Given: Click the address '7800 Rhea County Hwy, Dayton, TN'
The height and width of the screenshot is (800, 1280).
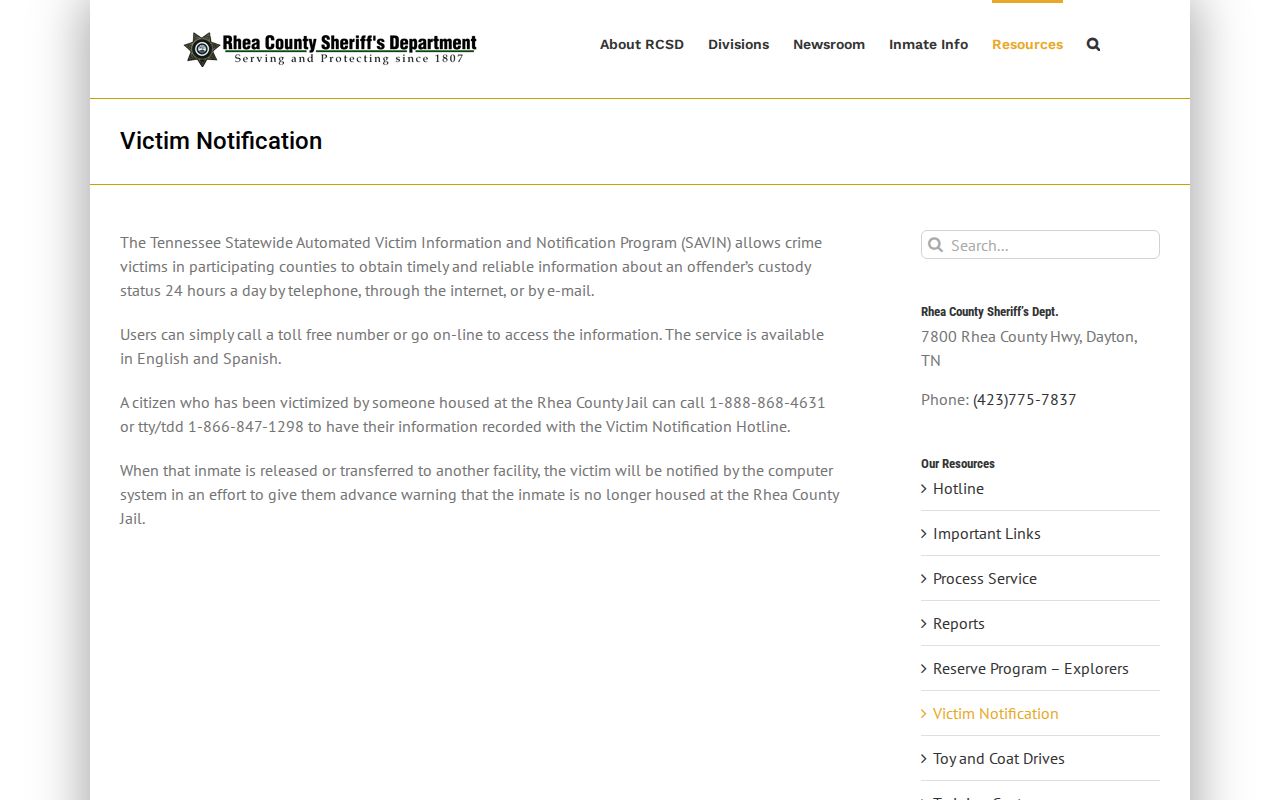Looking at the screenshot, I should (1029, 348).
